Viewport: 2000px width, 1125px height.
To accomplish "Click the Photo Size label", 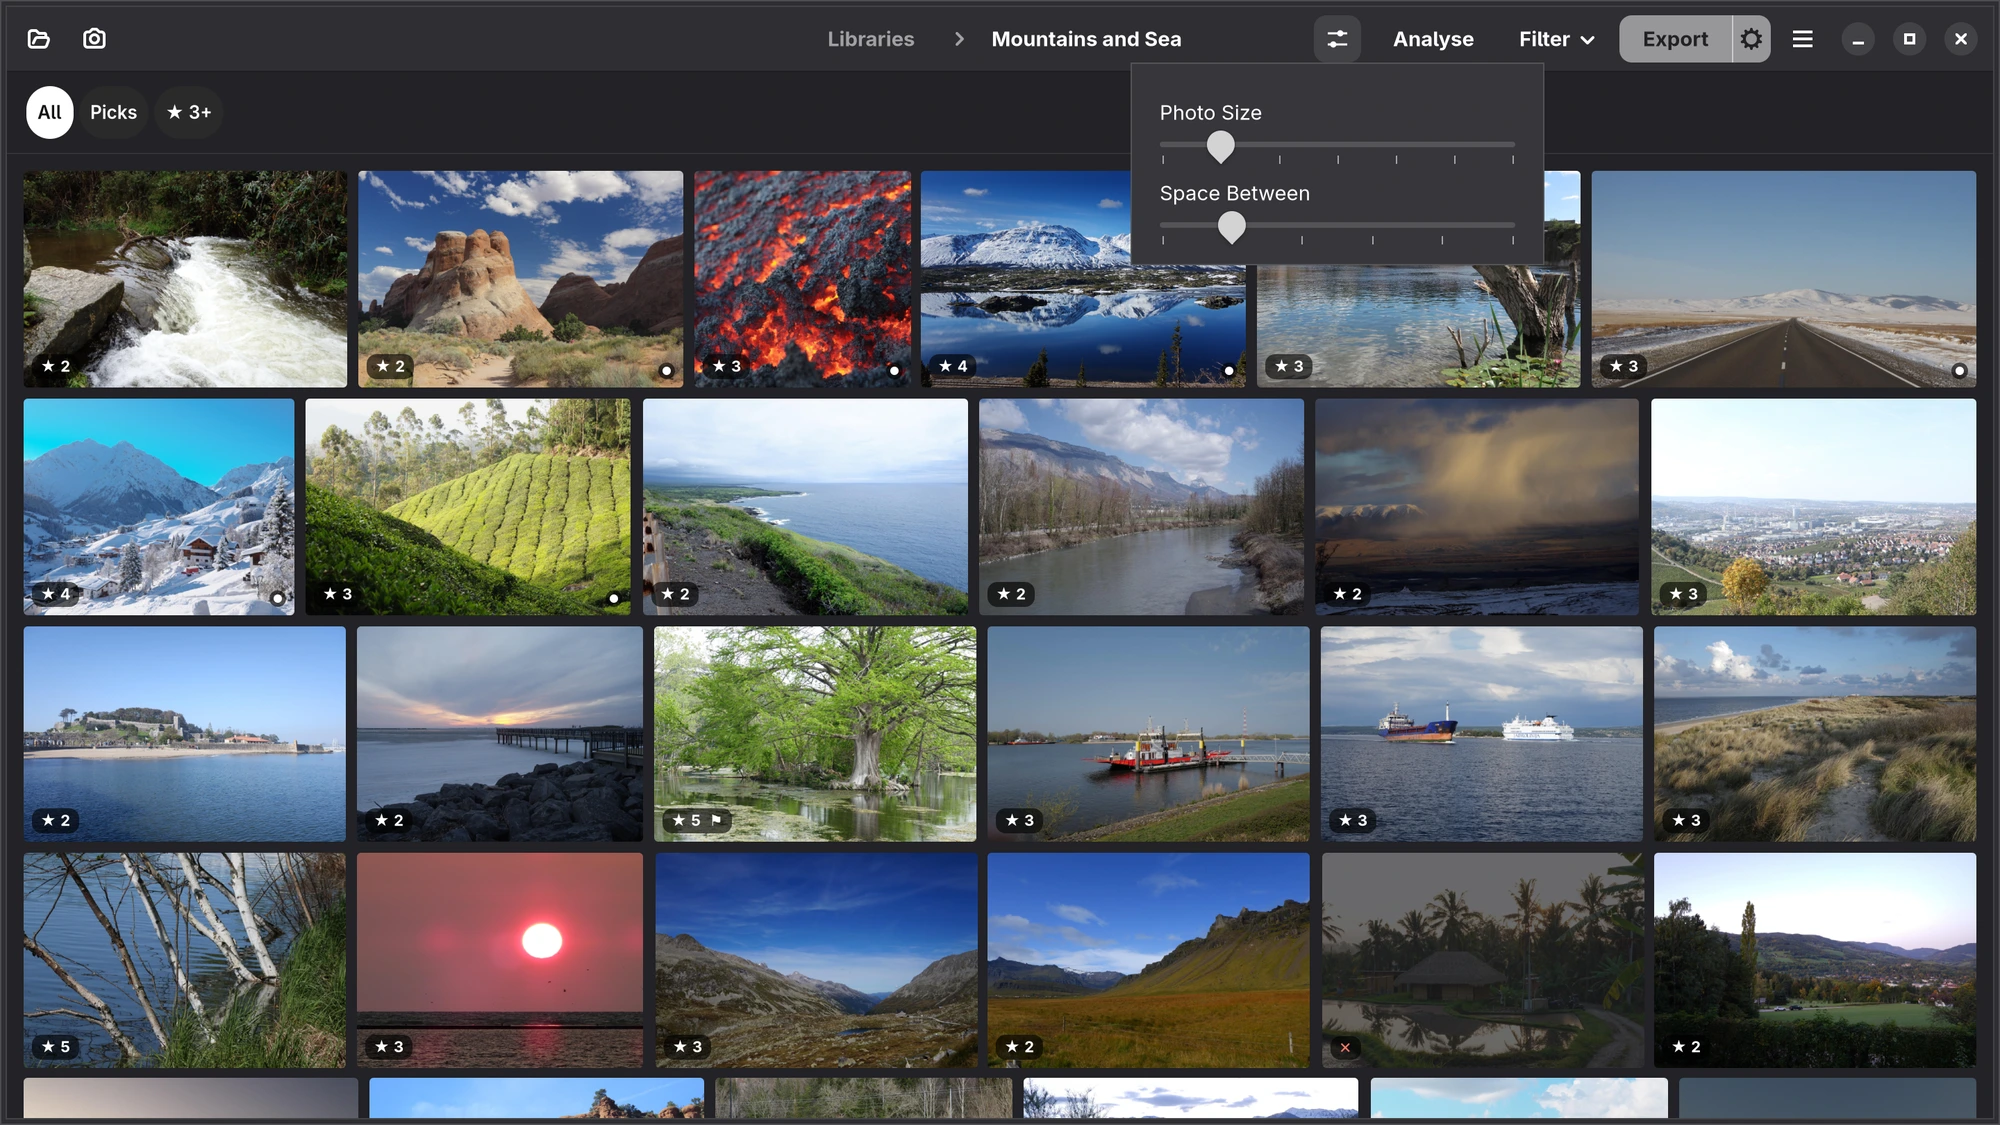I will point(1210,113).
